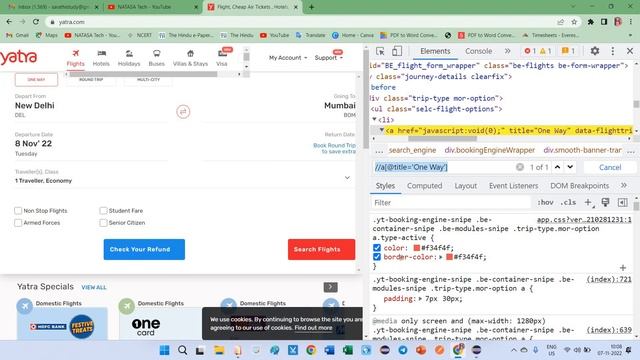Show more DevTools tabs next to Console
640x360 pixels.
[507, 51]
